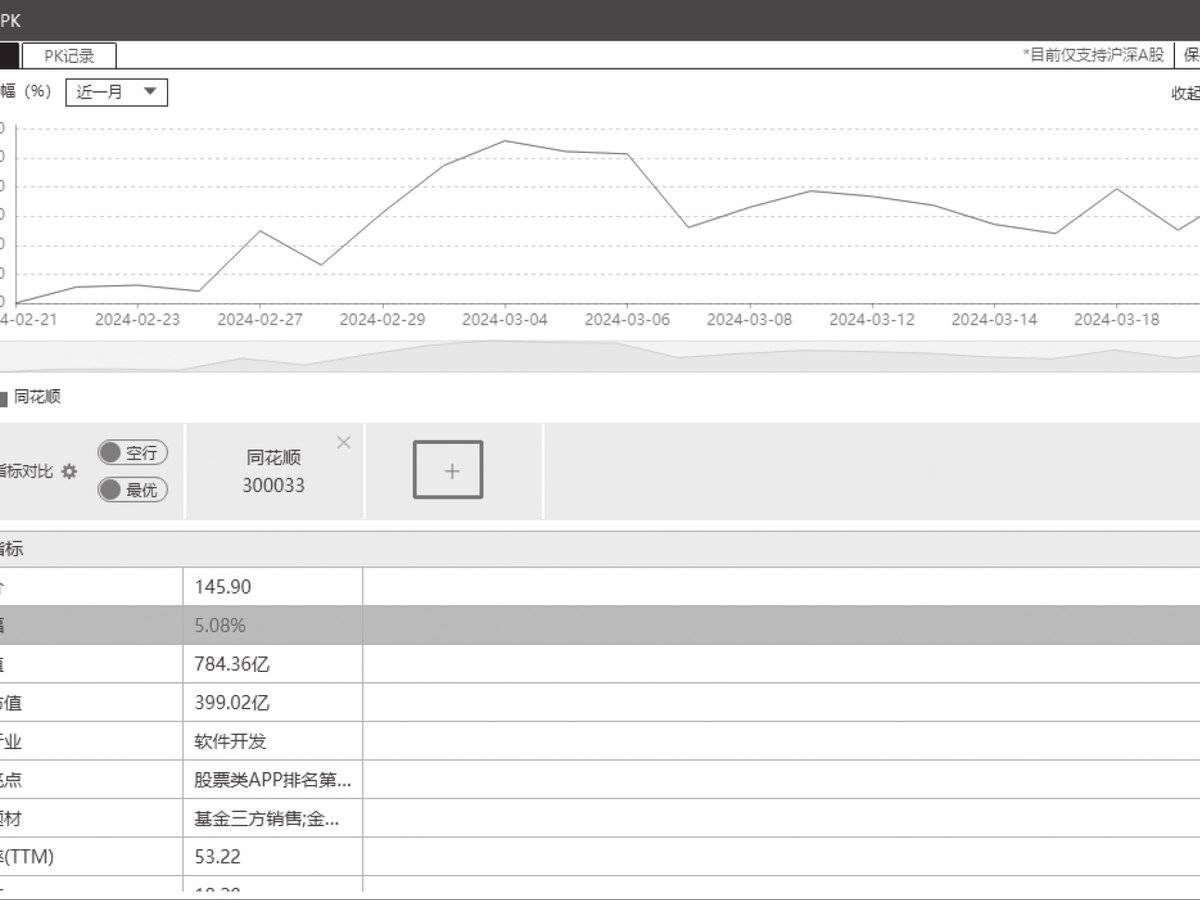
Task: Click the 股票类APP排名第... highlight cell
Action: click(x=272, y=780)
